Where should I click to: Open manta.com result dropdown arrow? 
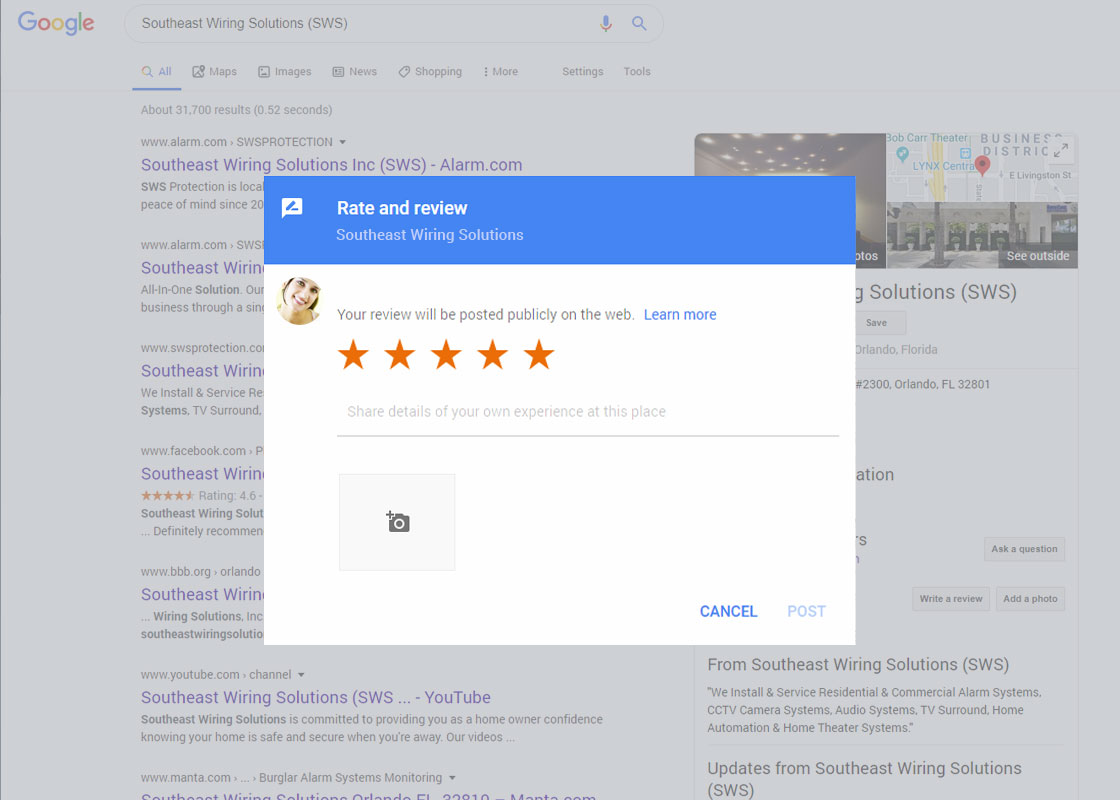click(x=452, y=778)
